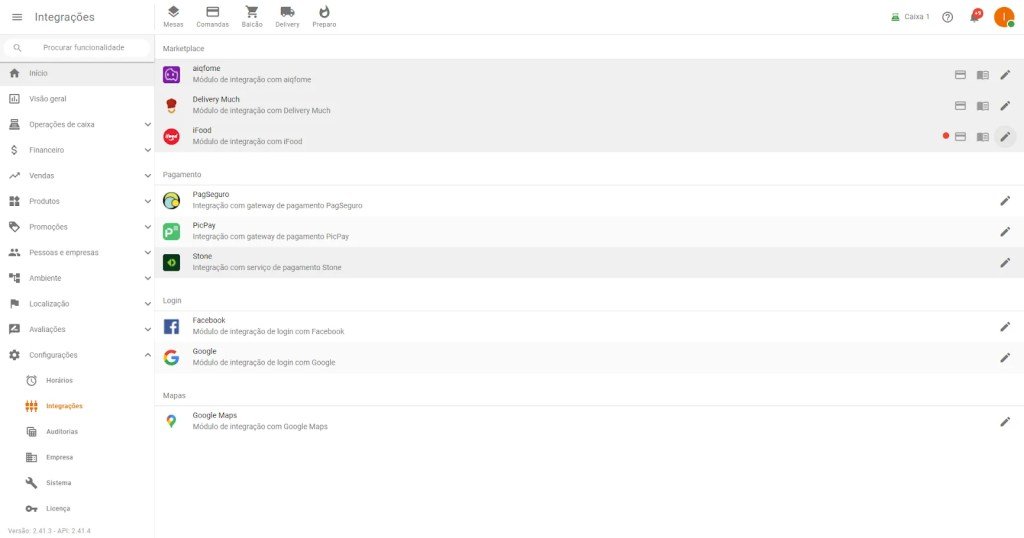Open the Mesas view in top toolbar
Image resolution: width=1024 pixels, height=538 pixels.
click(173, 17)
